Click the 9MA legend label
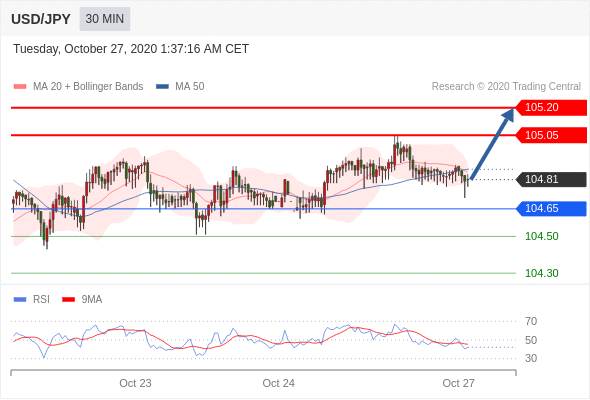 [92, 300]
